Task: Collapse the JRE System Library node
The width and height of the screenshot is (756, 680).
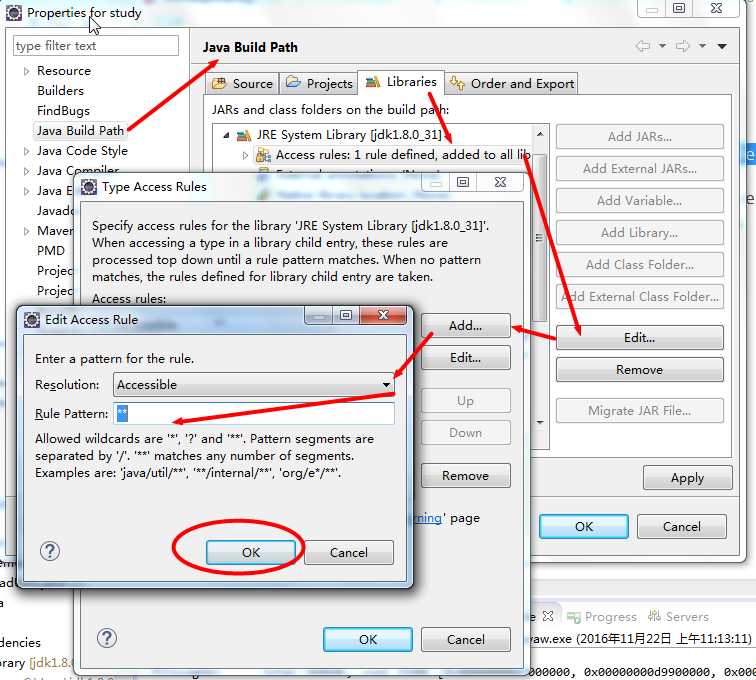Action: coord(226,135)
